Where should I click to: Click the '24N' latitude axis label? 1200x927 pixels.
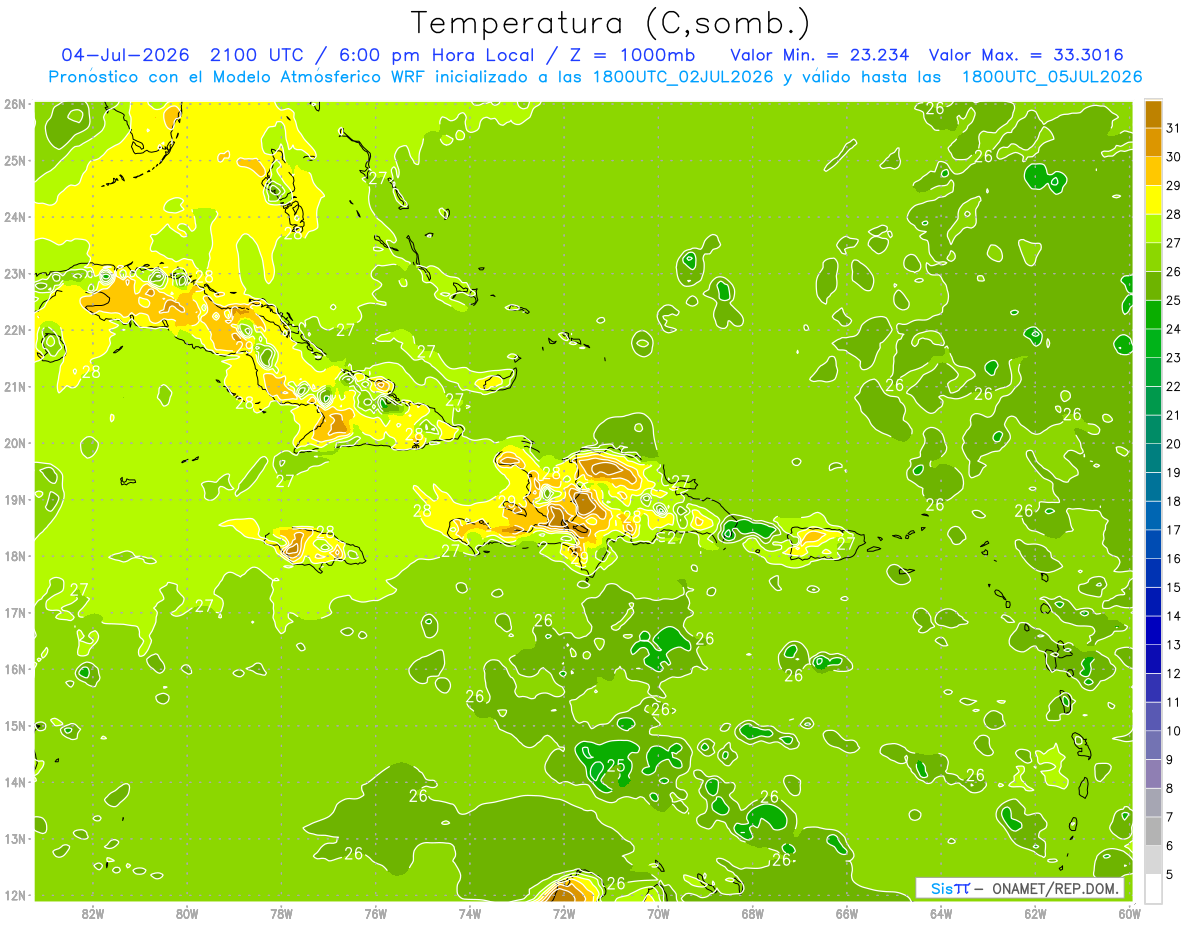(x=15, y=217)
